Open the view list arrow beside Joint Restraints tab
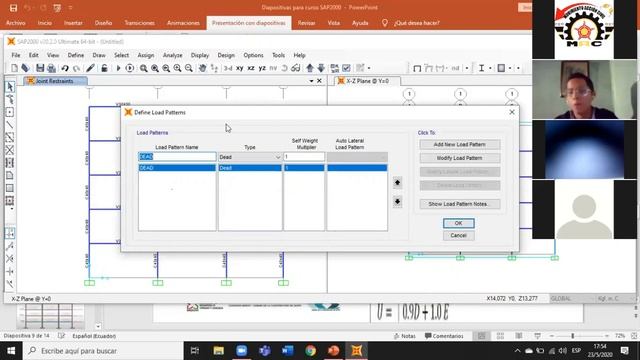The width and height of the screenshot is (640, 360). click(311, 81)
